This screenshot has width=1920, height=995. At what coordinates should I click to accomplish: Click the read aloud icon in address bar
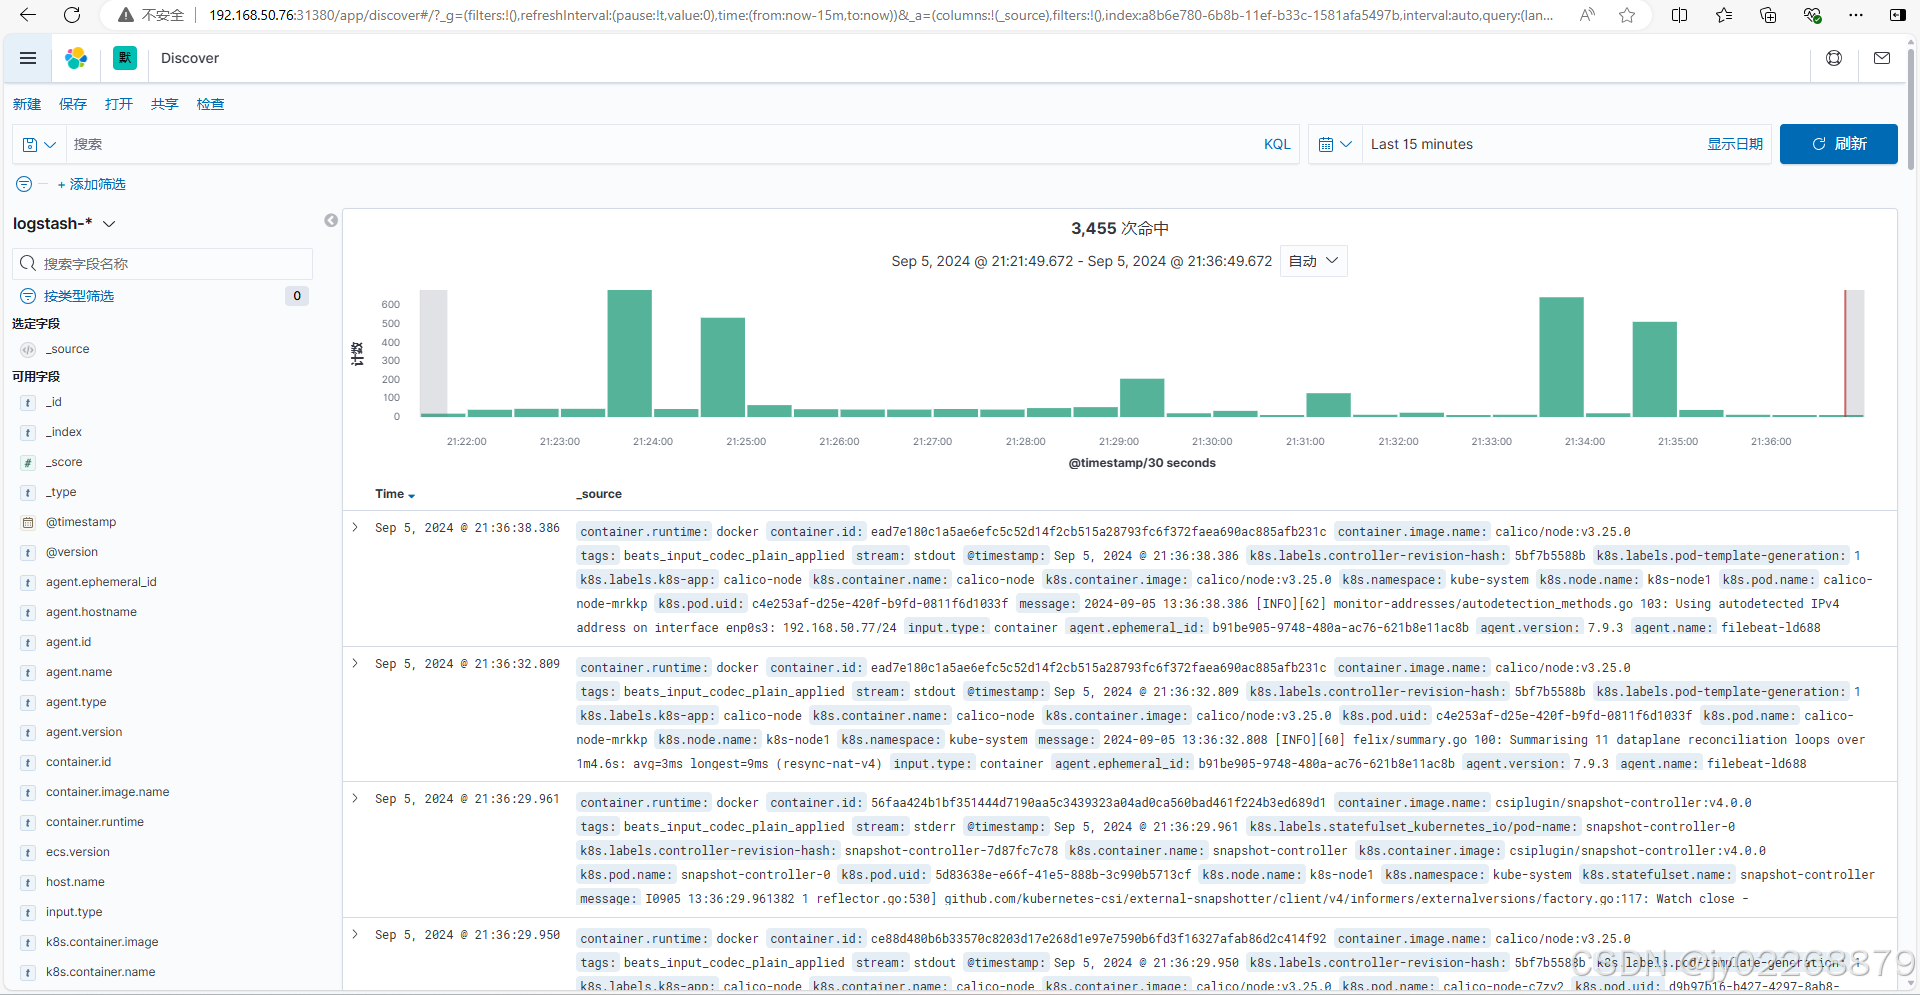click(x=1587, y=15)
